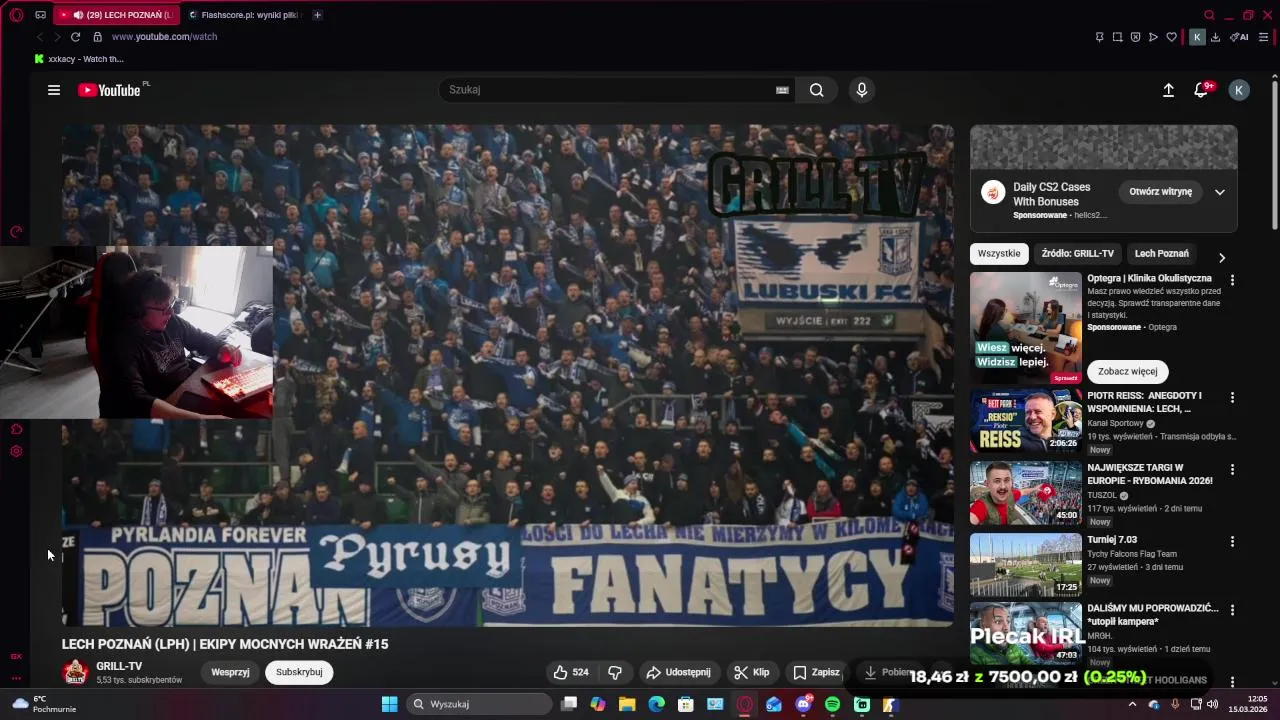Screen dimensions: 1280x720
Task: Show more filter chips with right arrow
Action: [1221, 257]
